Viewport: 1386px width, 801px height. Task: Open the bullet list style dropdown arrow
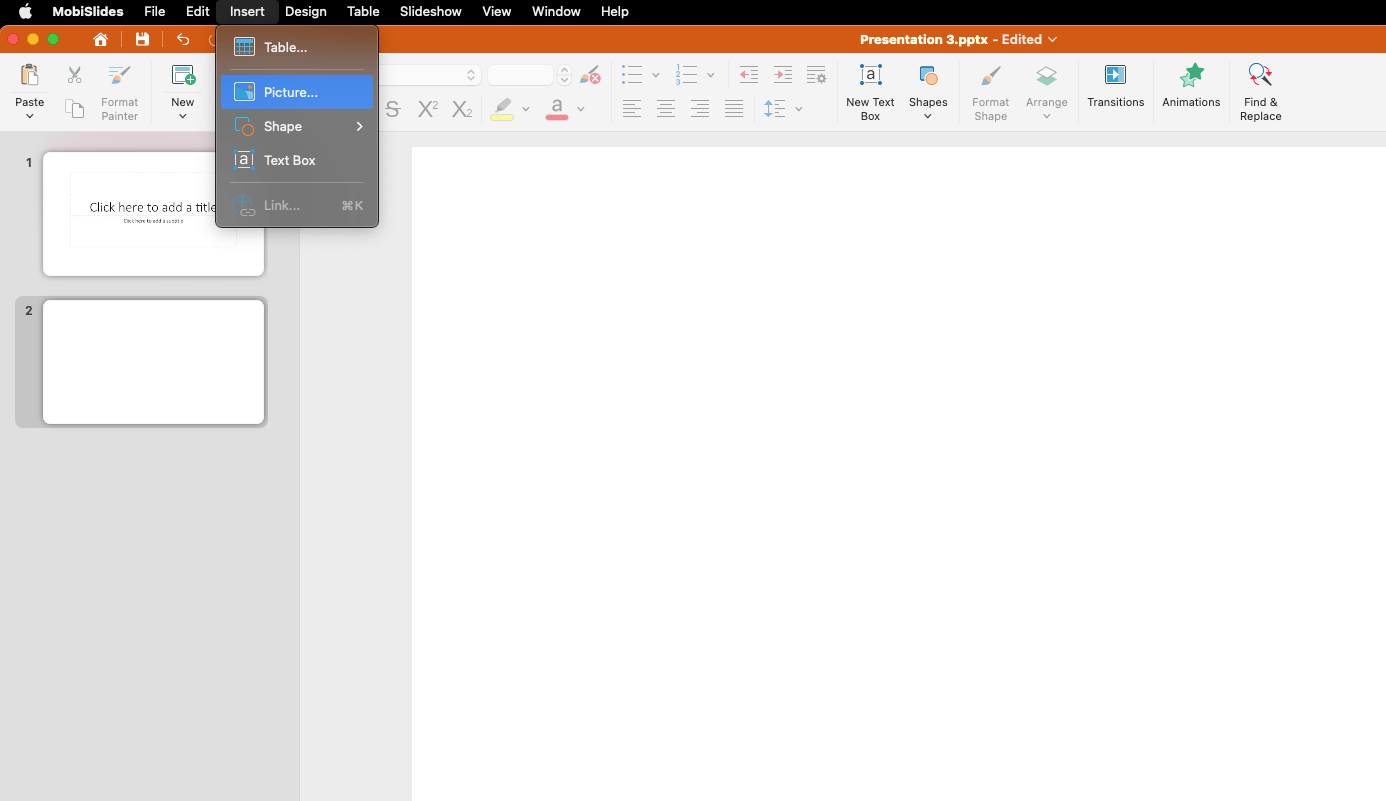tap(656, 75)
